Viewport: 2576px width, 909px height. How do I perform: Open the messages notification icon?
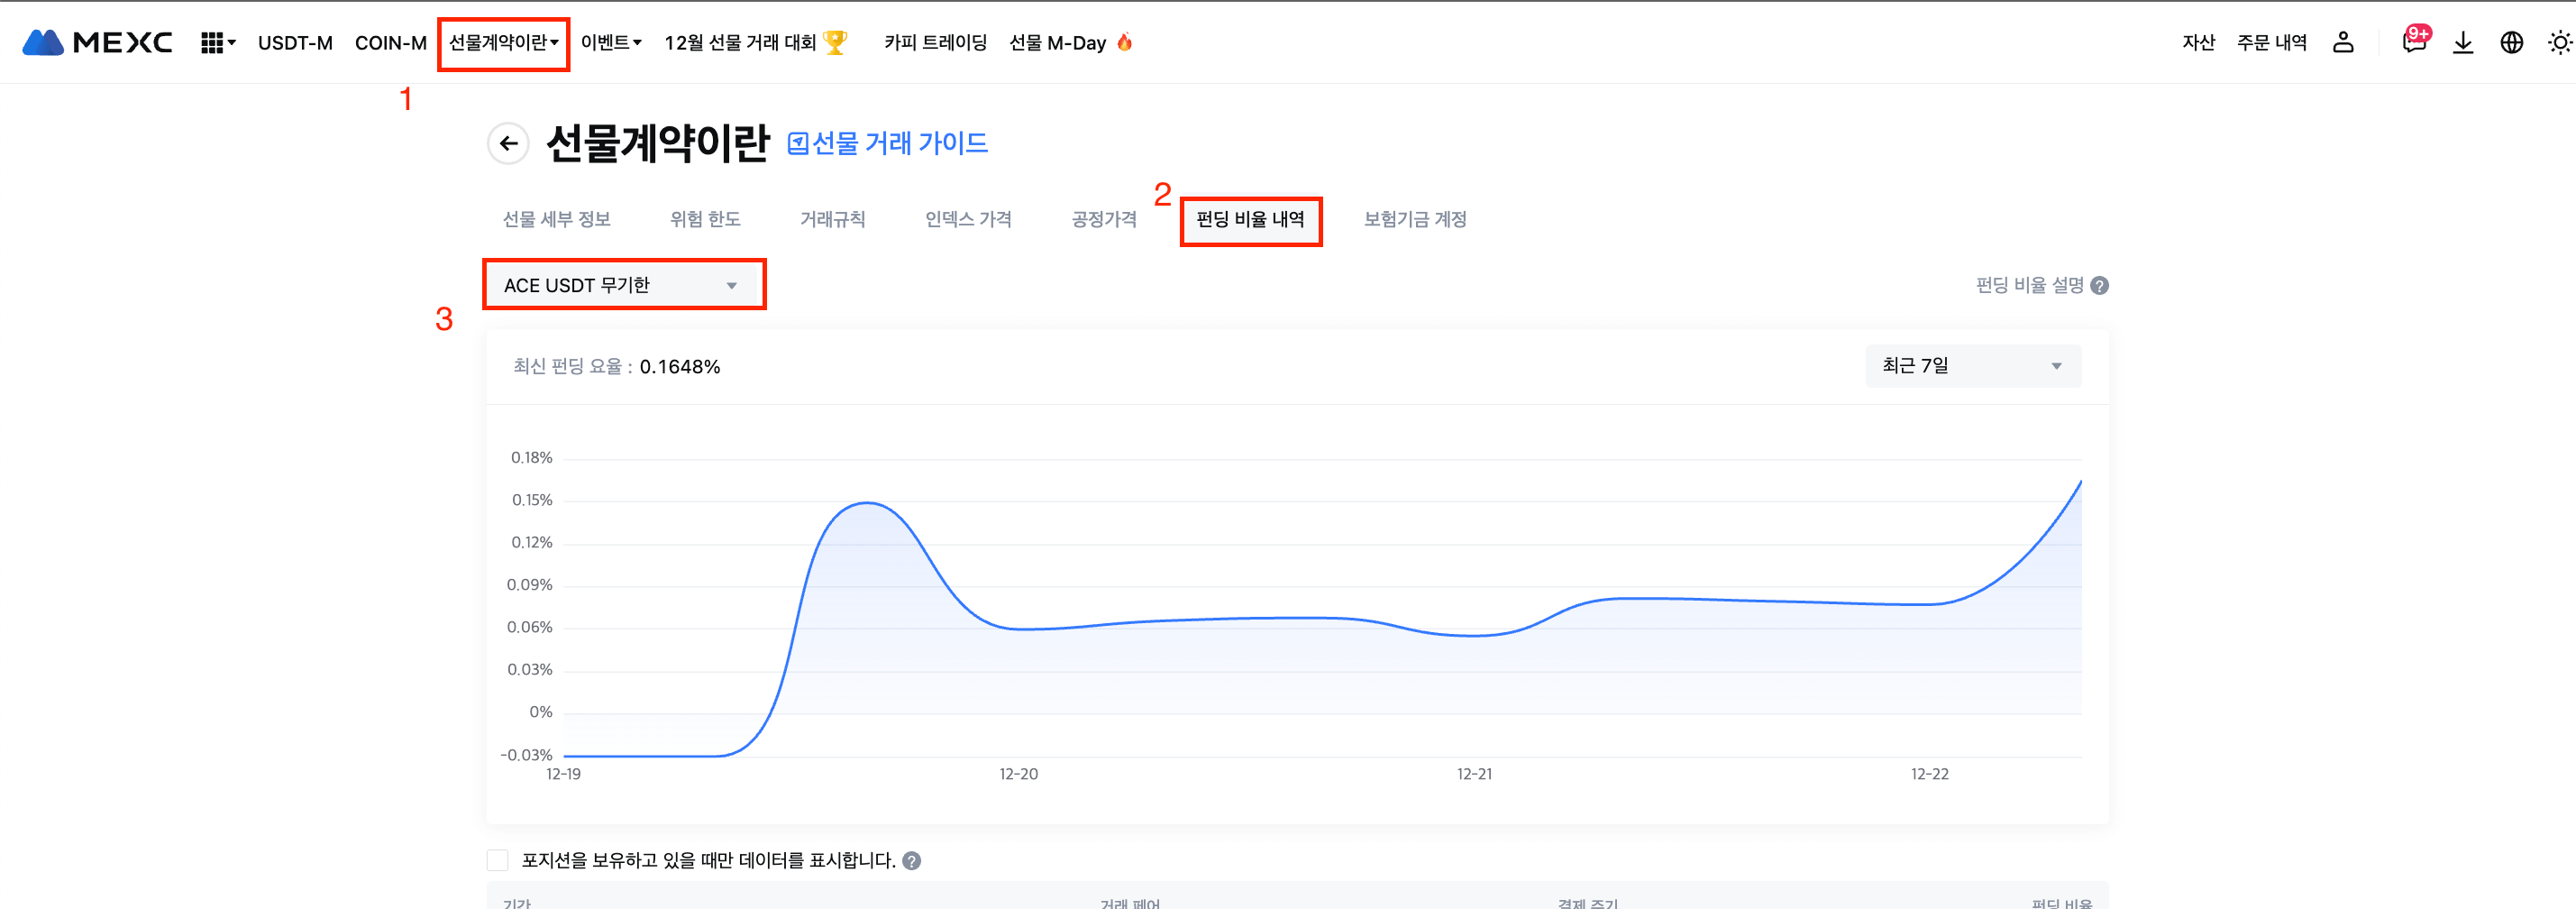pyautogui.click(x=2414, y=42)
